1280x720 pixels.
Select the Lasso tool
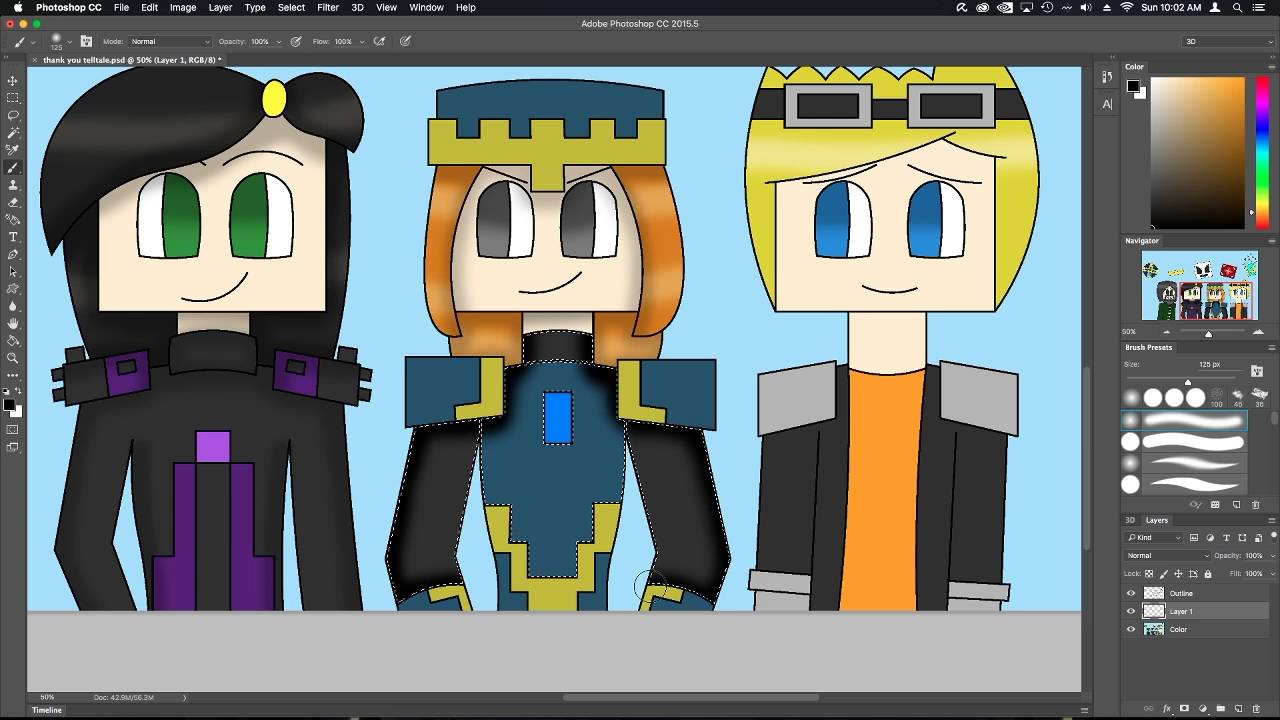13,115
